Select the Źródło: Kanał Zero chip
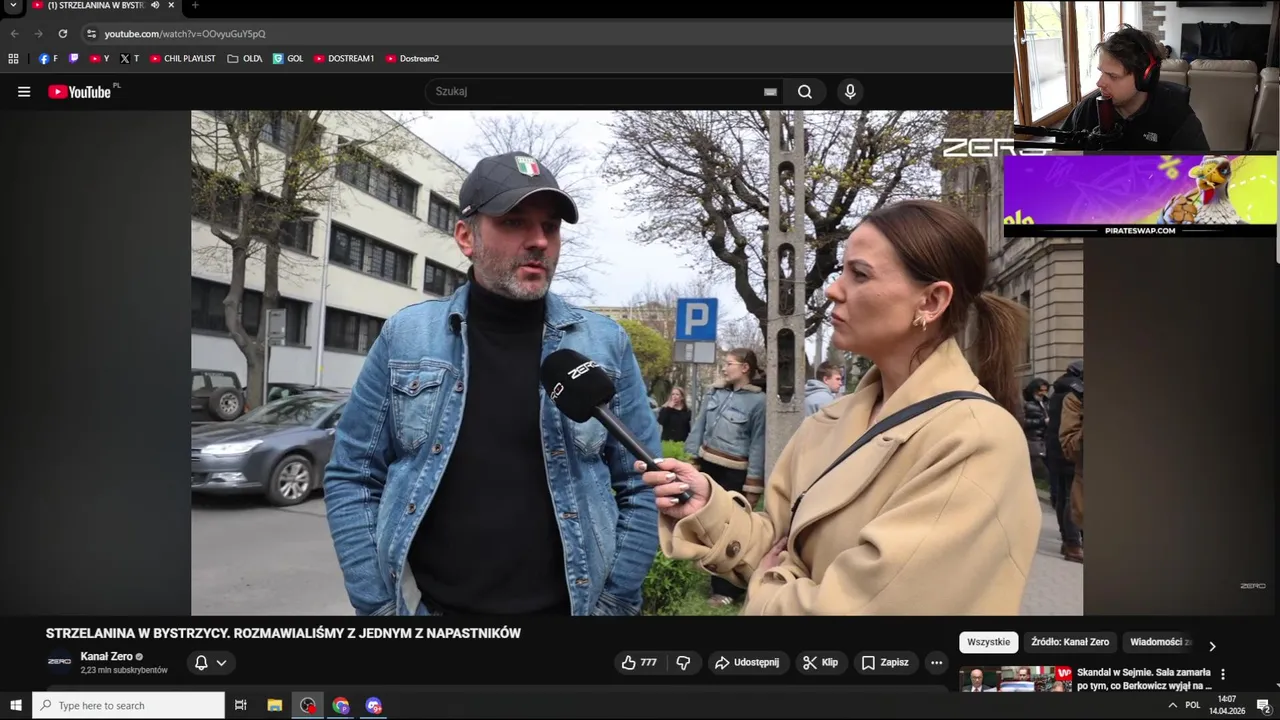 [x=1070, y=642]
